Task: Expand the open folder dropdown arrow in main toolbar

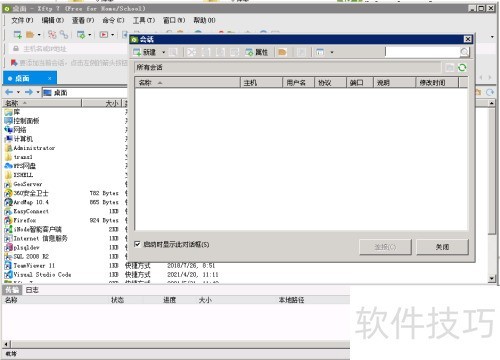Action: click(39, 34)
